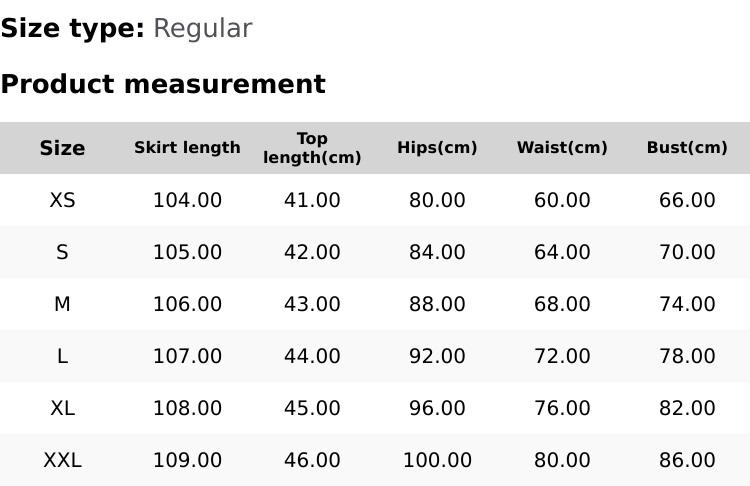Viewport: 750px width, 486px height.
Task: Click the S size row label
Action: point(62,252)
